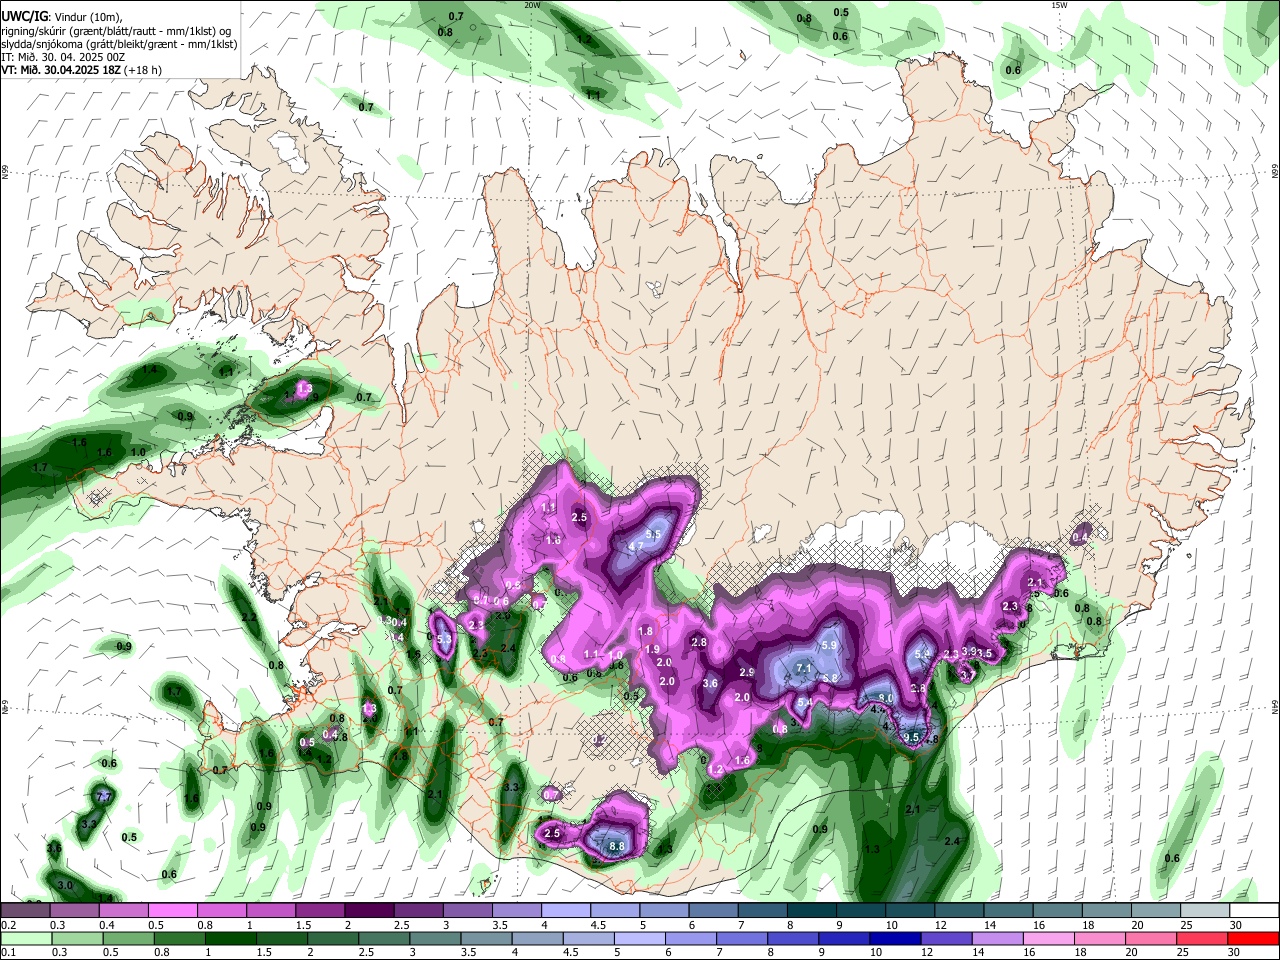Click the 5.9 precipitation value on the map

coord(829,646)
